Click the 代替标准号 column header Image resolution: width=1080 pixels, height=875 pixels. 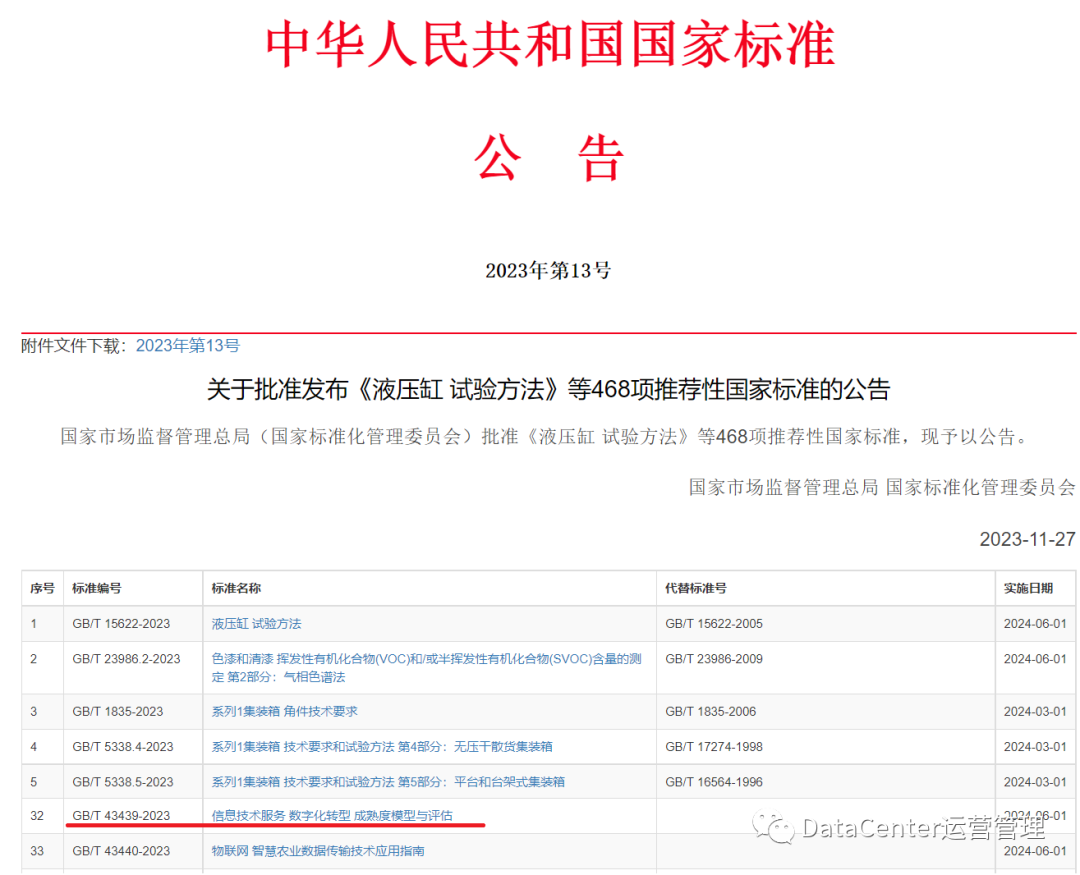point(695,588)
